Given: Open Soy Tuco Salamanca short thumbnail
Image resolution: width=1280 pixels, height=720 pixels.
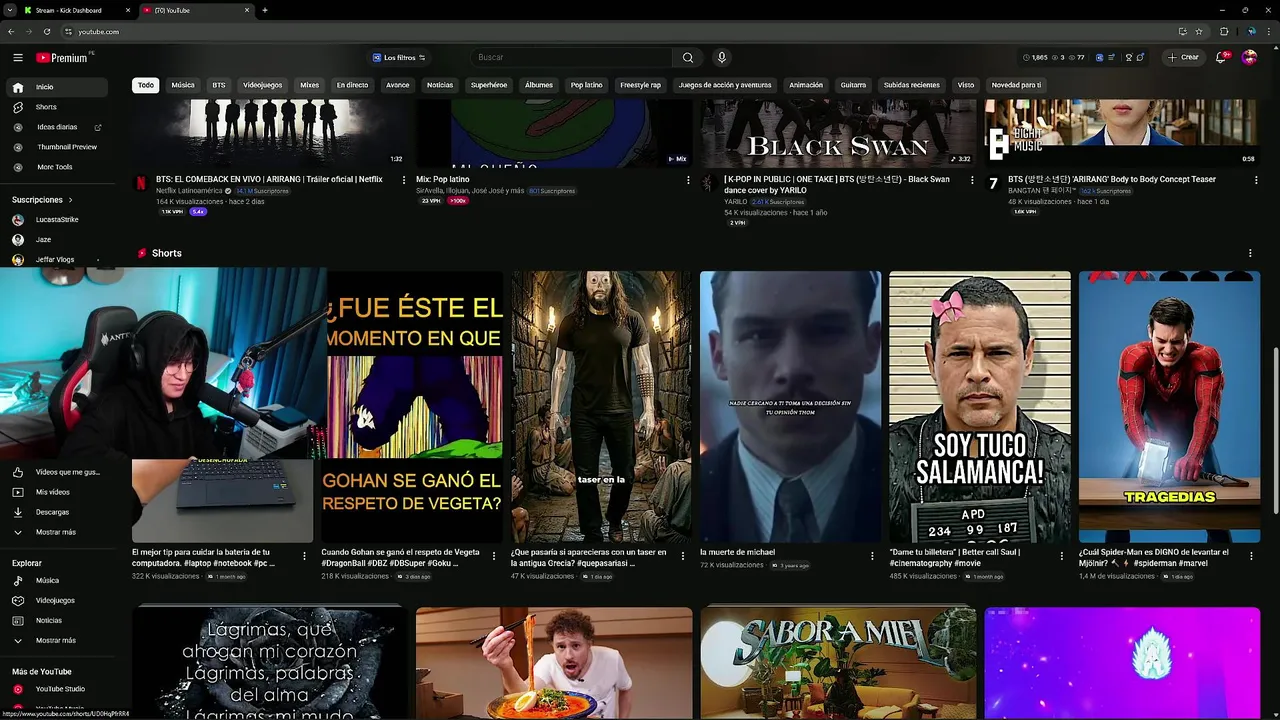Looking at the screenshot, I should click(980, 407).
